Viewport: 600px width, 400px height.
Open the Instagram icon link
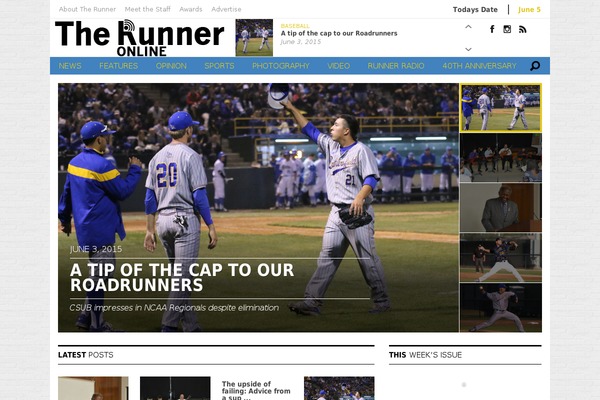pos(507,29)
